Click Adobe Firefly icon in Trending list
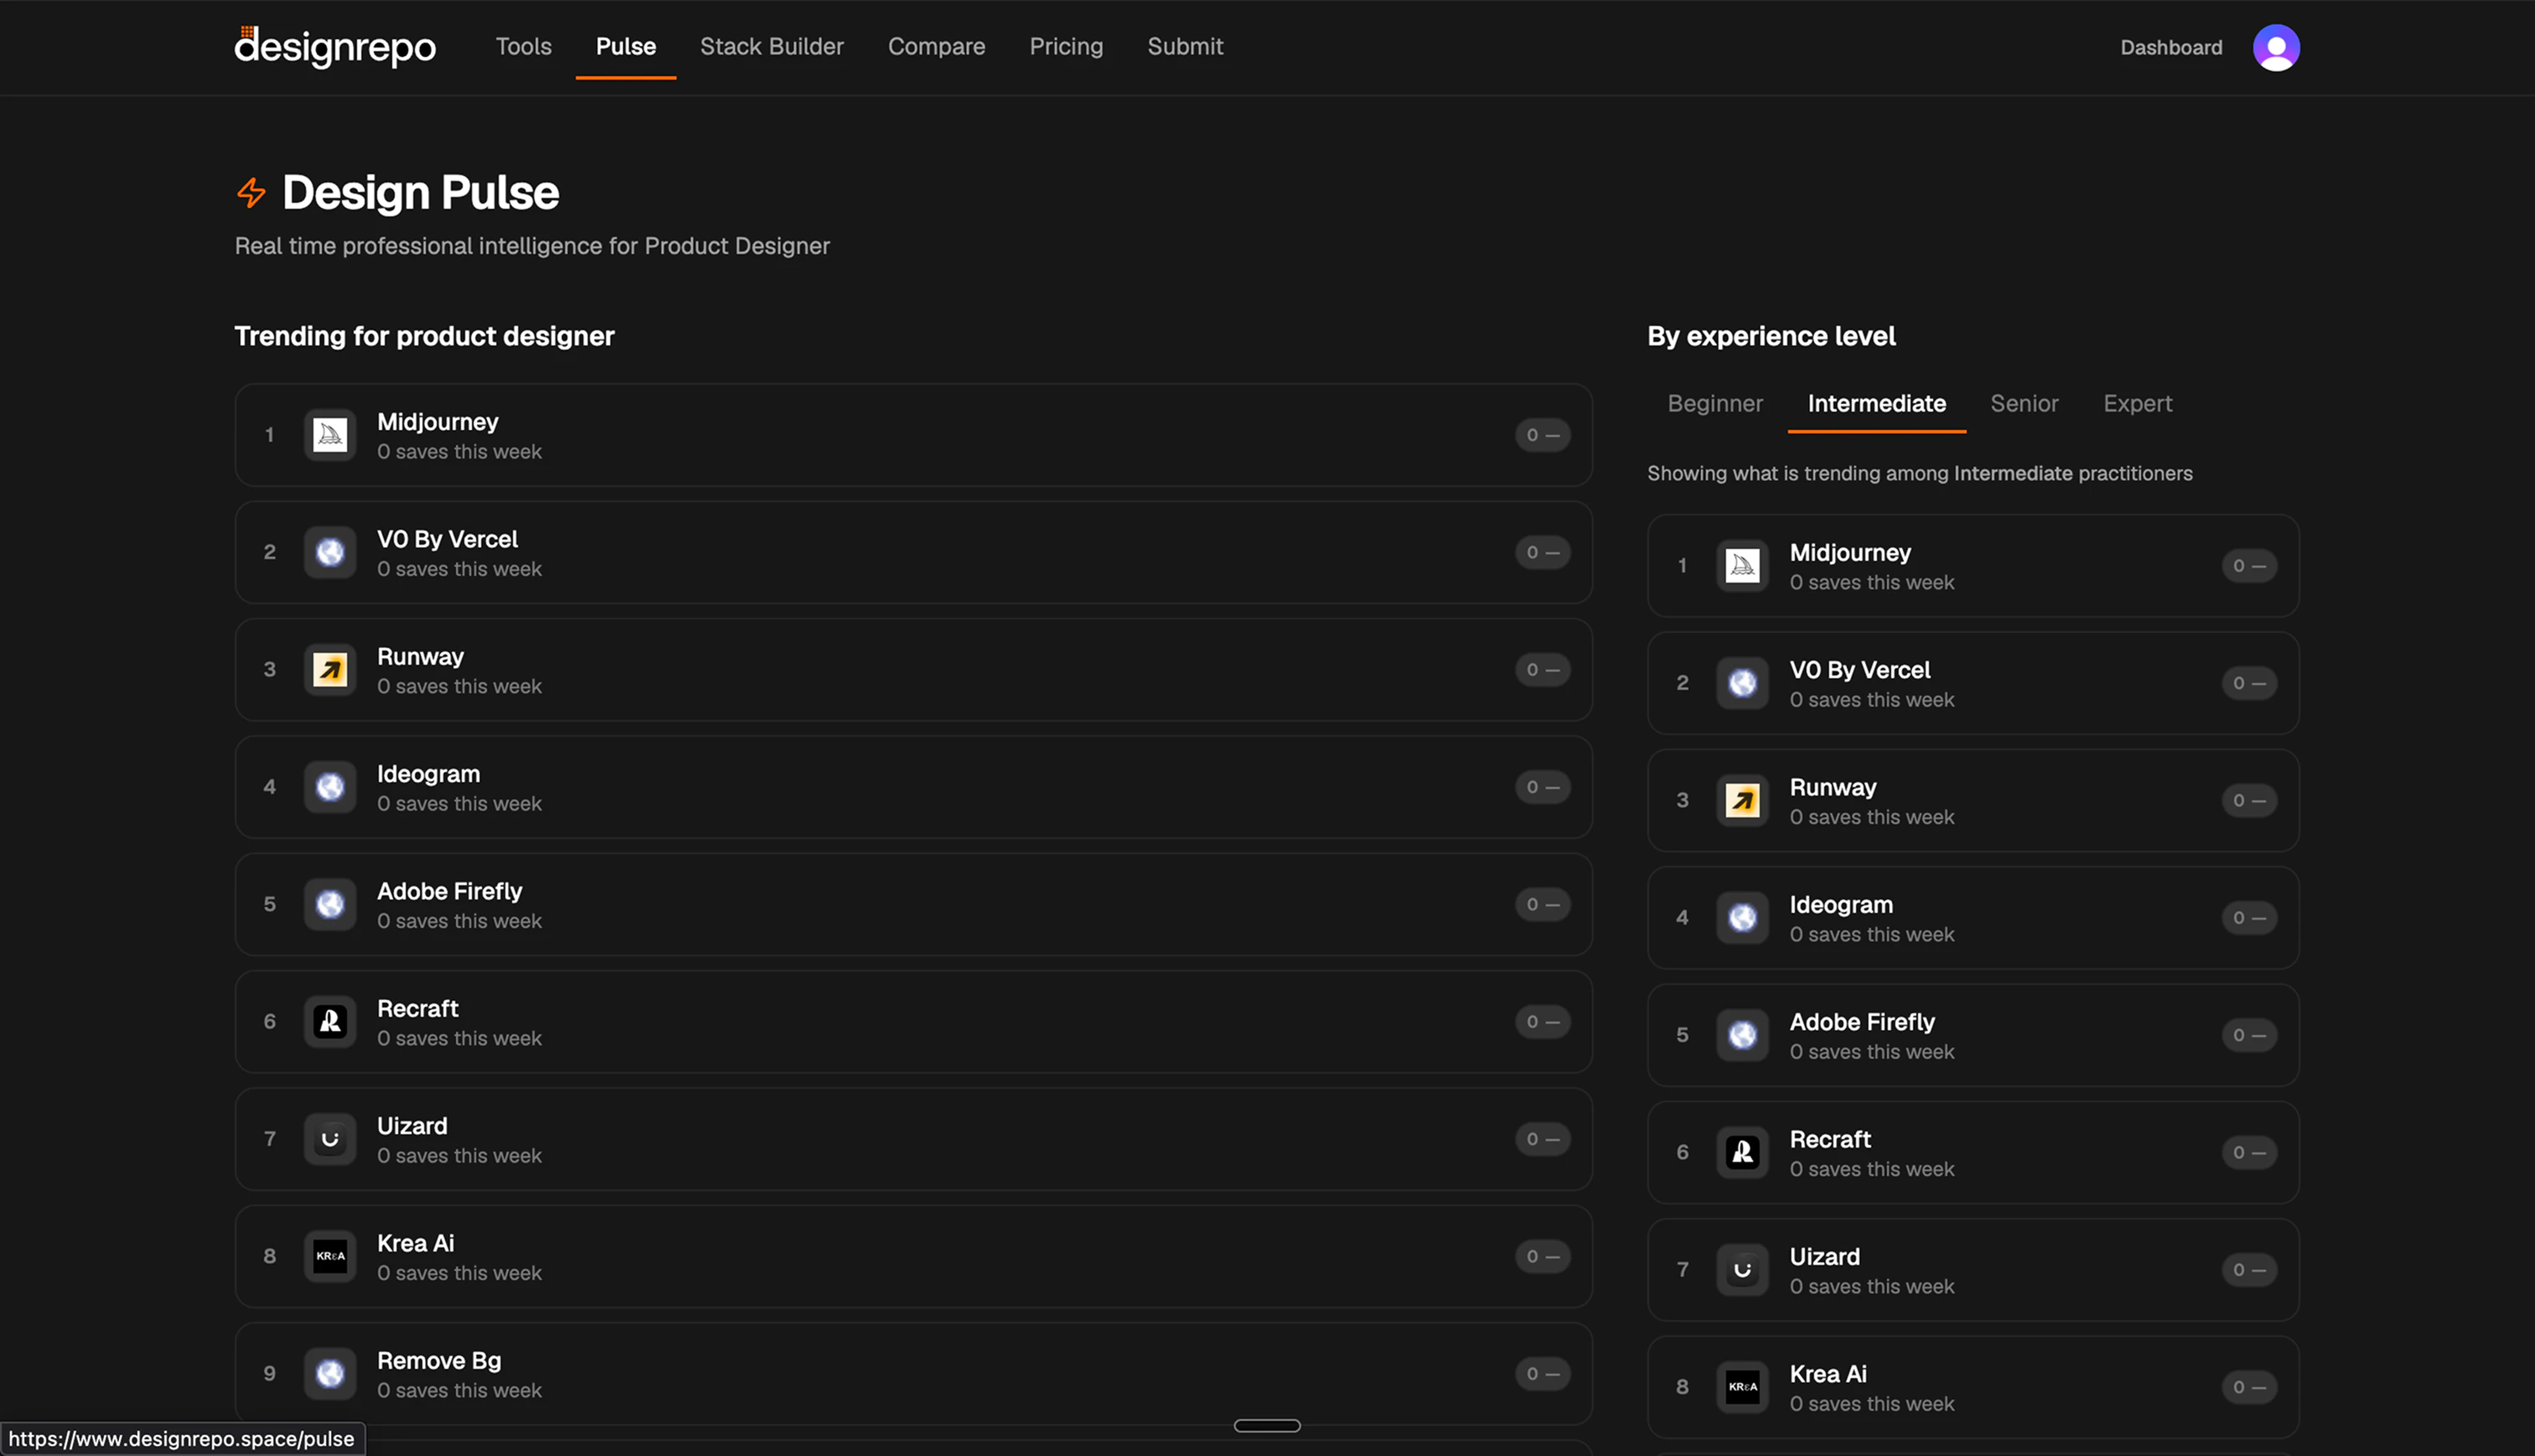 tap(330, 904)
